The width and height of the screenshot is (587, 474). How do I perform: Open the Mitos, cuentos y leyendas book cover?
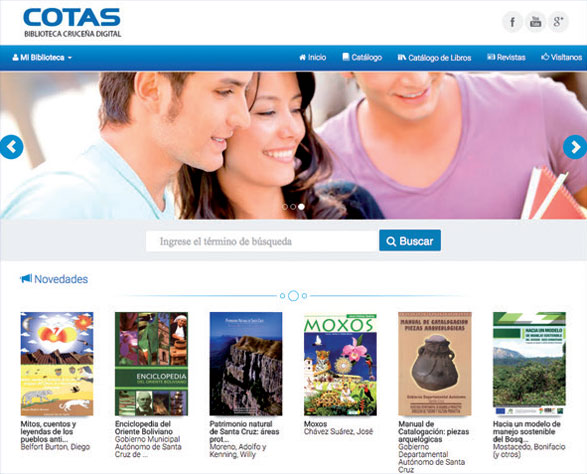57,364
